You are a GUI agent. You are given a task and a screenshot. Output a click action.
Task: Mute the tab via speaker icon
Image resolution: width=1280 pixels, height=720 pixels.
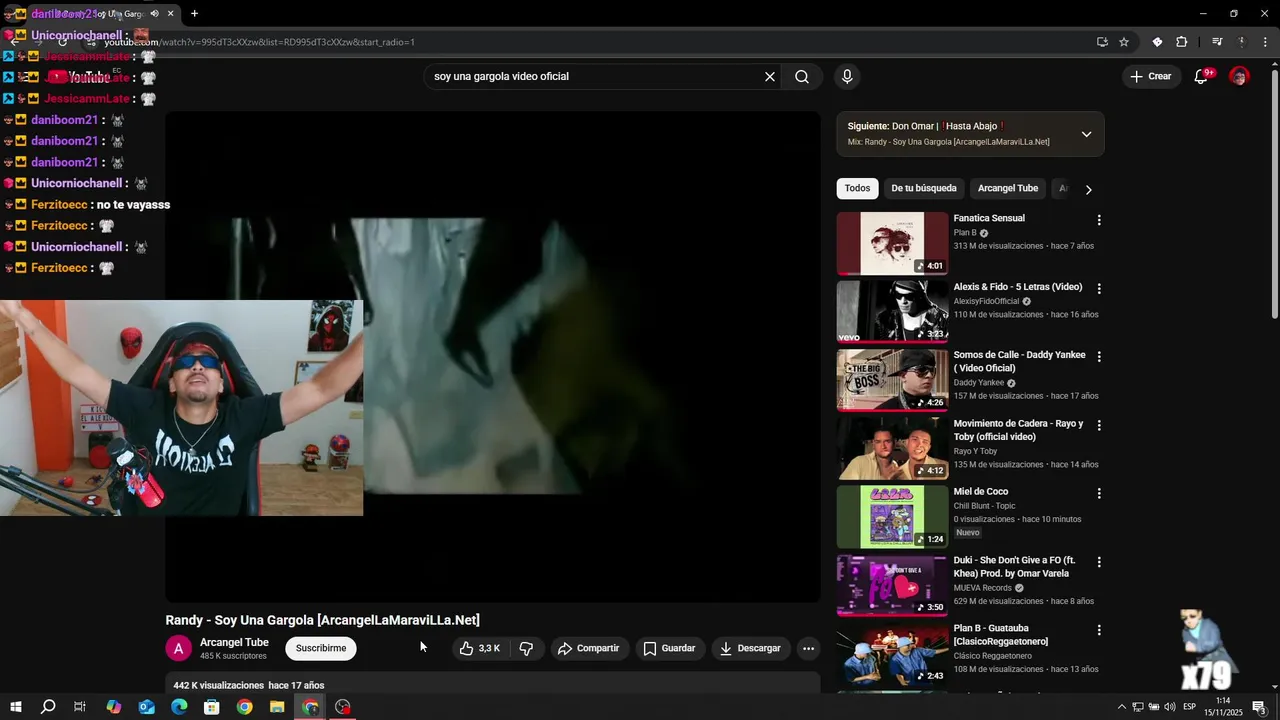tap(154, 14)
